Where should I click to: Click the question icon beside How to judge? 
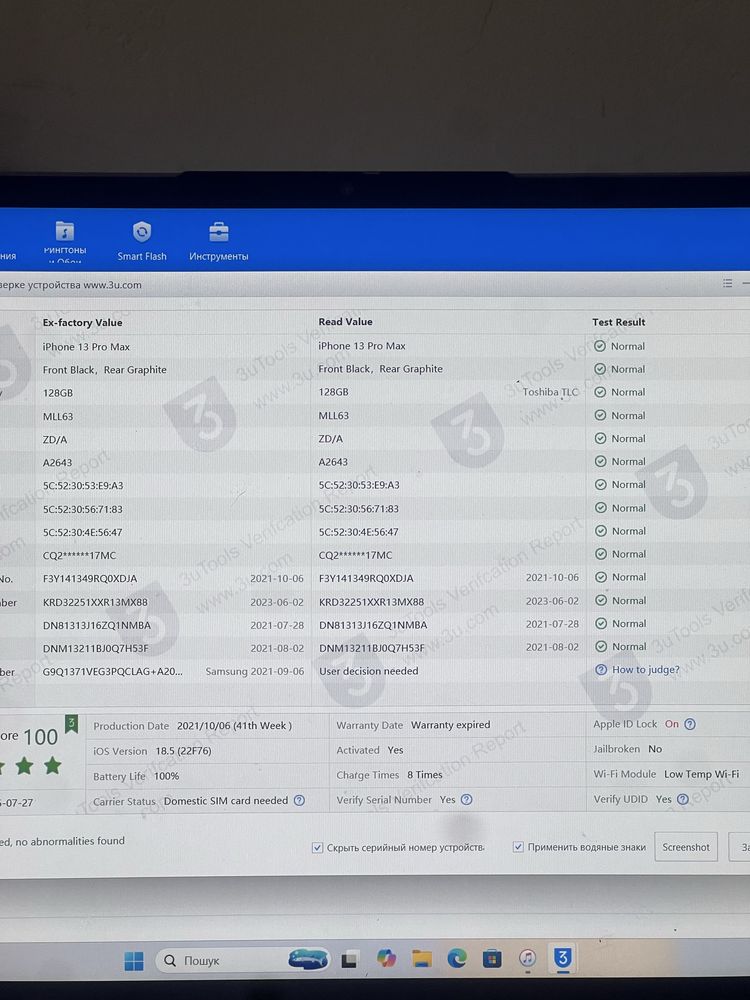[x=601, y=670]
